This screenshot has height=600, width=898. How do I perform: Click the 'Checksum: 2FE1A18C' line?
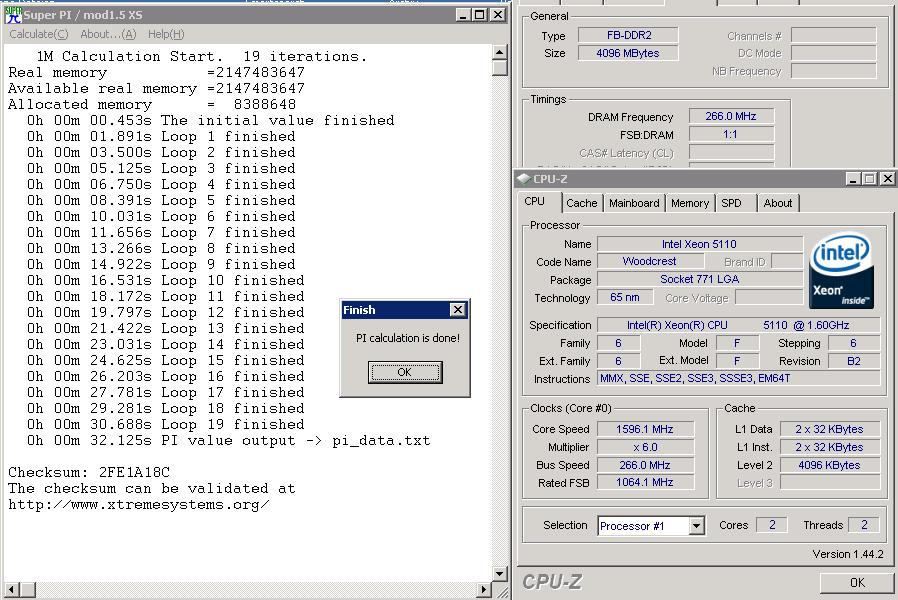click(x=89, y=472)
